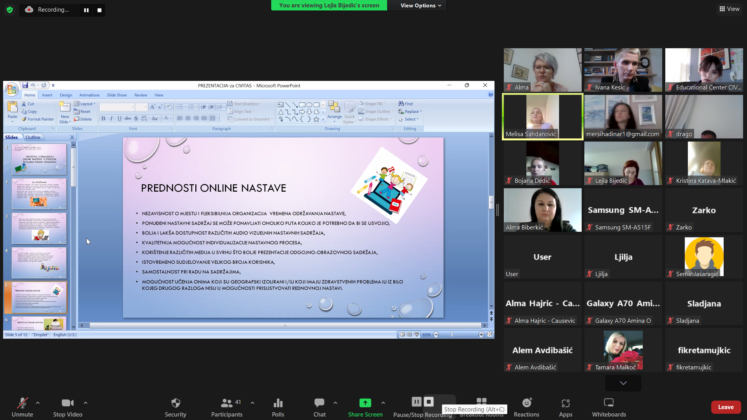This screenshot has height=420, width=747.
Task: Expand participants options arrow
Action: tap(252, 403)
